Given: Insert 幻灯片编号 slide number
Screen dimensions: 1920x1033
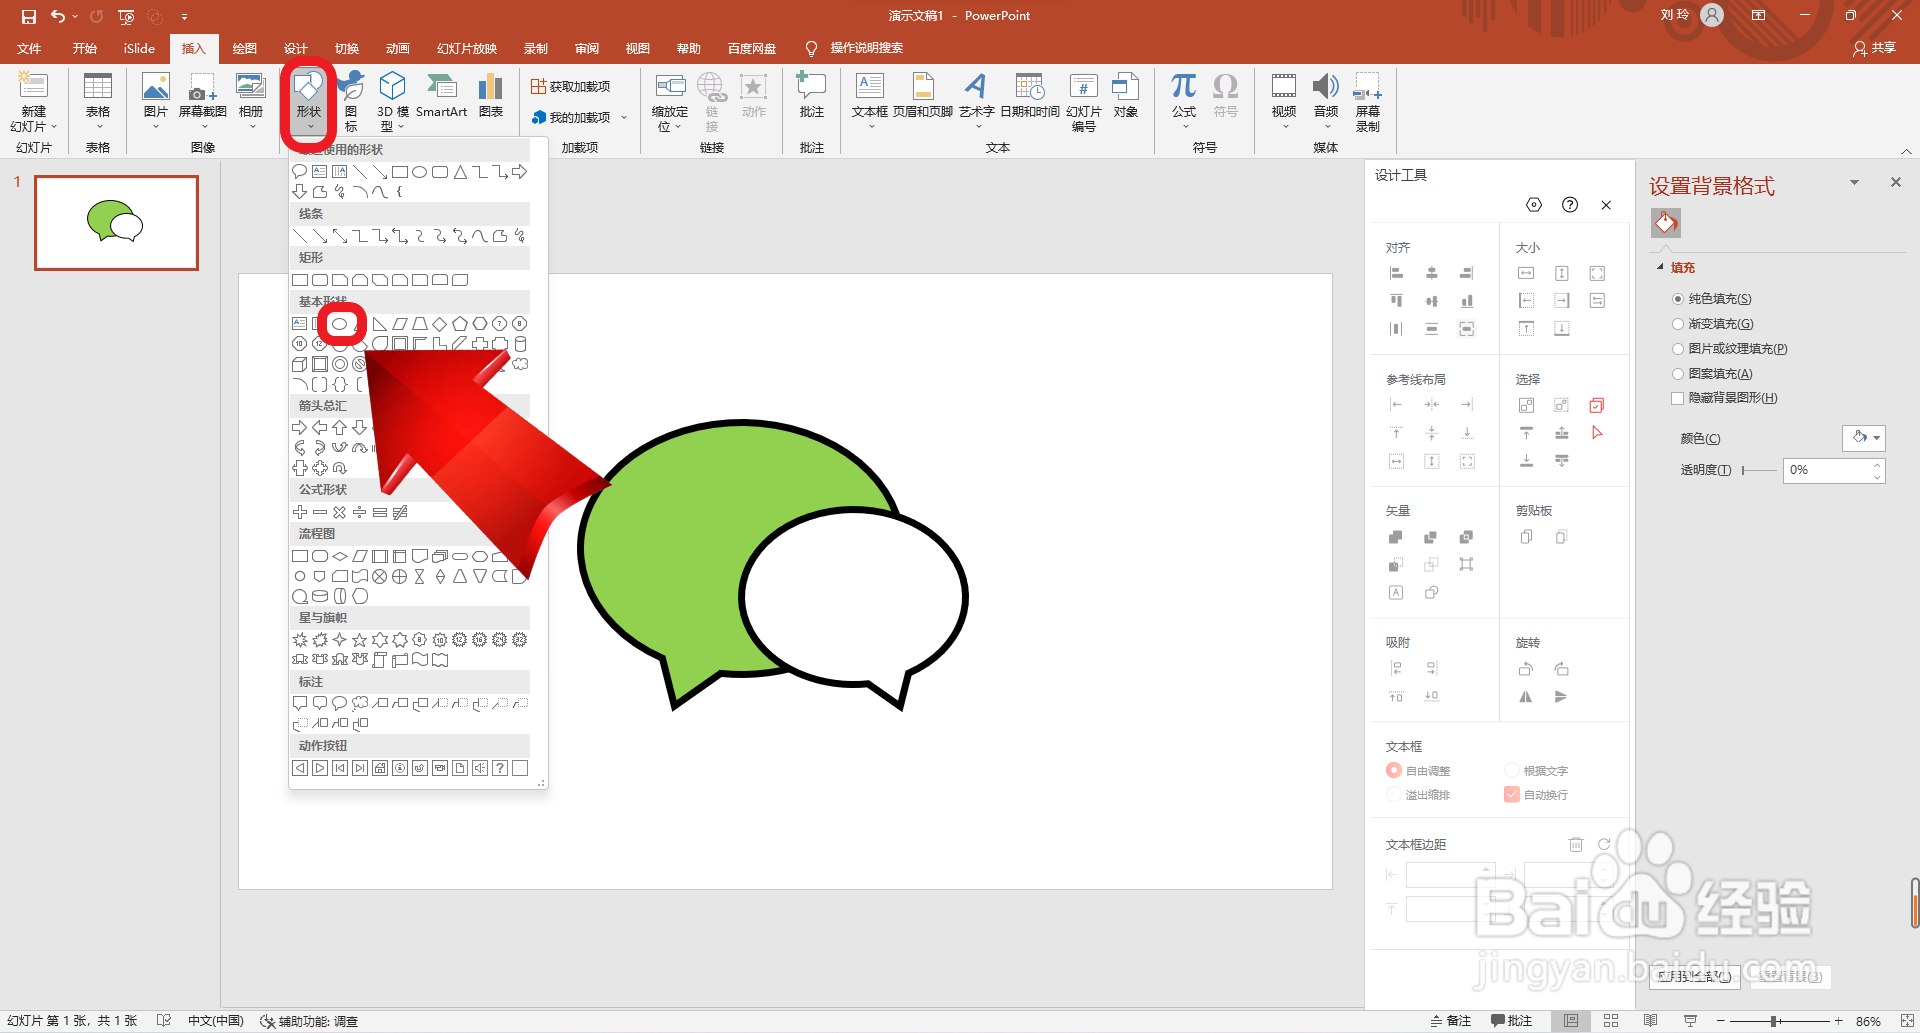Looking at the screenshot, I should coord(1084,102).
